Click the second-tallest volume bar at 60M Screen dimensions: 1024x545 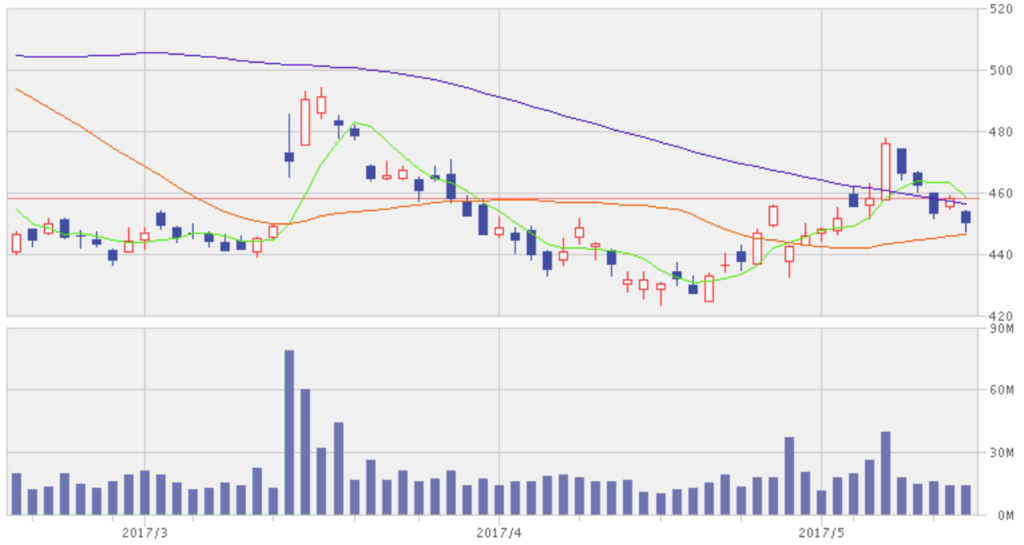point(305,452)
